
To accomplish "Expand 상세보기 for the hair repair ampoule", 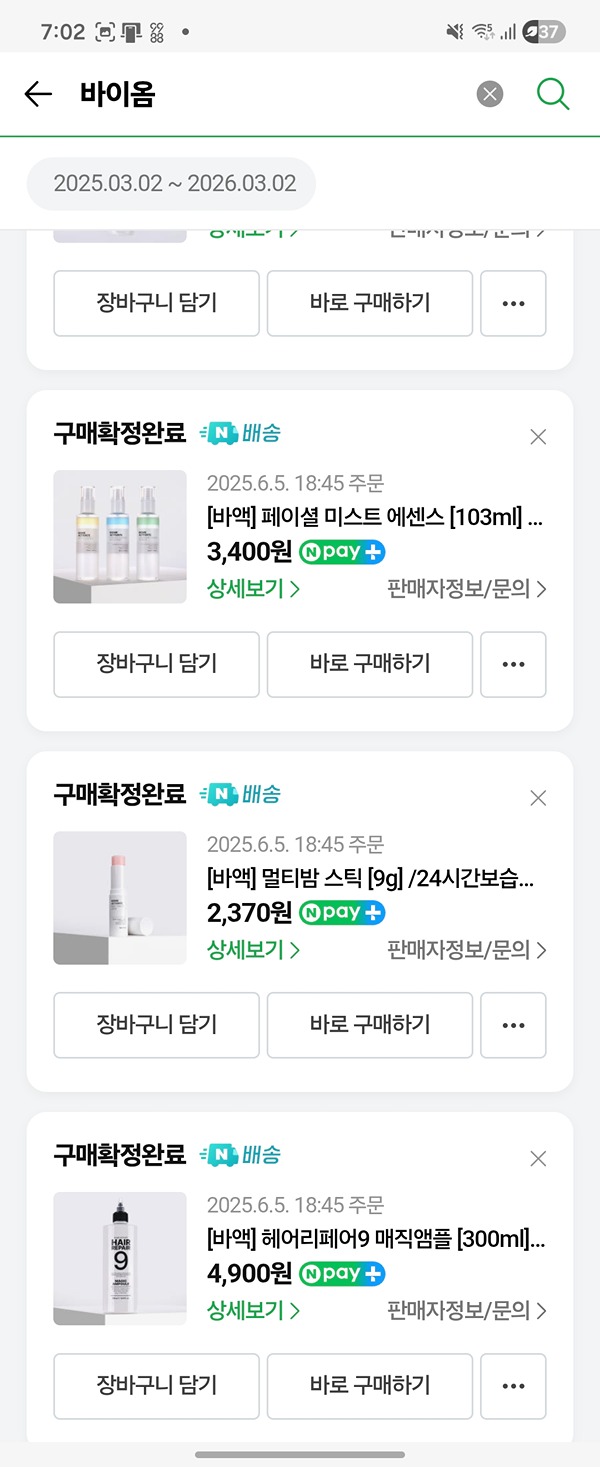I will [253, 1310].
